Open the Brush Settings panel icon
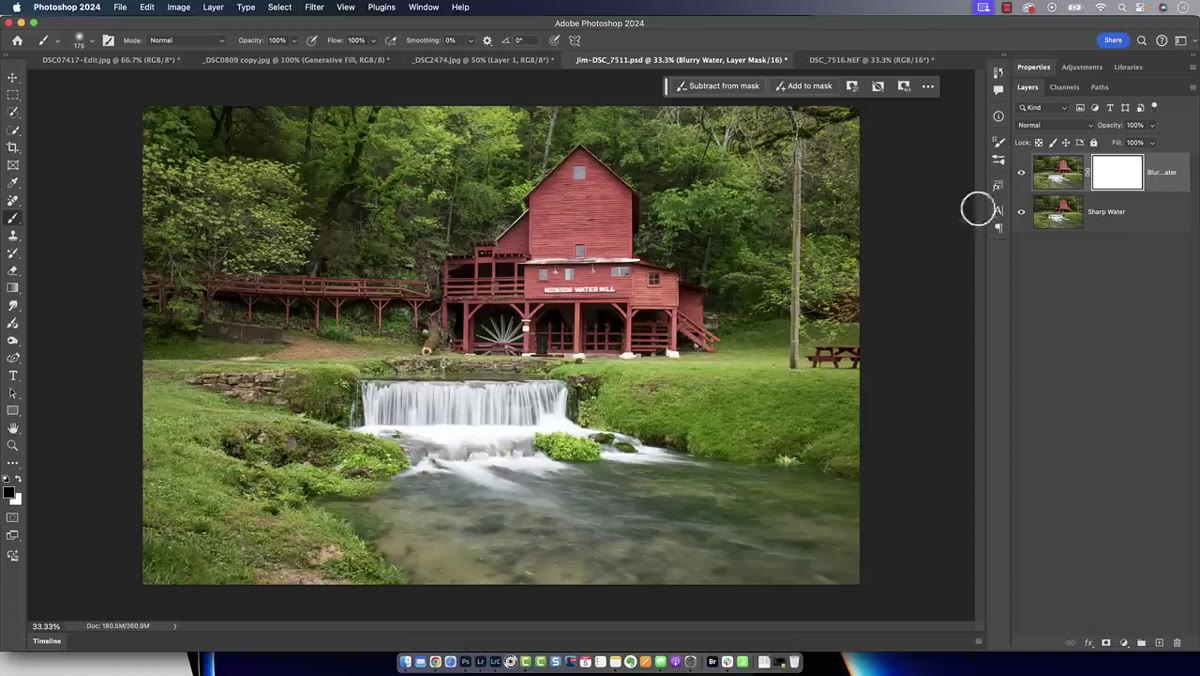This screenshot has width=1200, height=676. (998, 142)
